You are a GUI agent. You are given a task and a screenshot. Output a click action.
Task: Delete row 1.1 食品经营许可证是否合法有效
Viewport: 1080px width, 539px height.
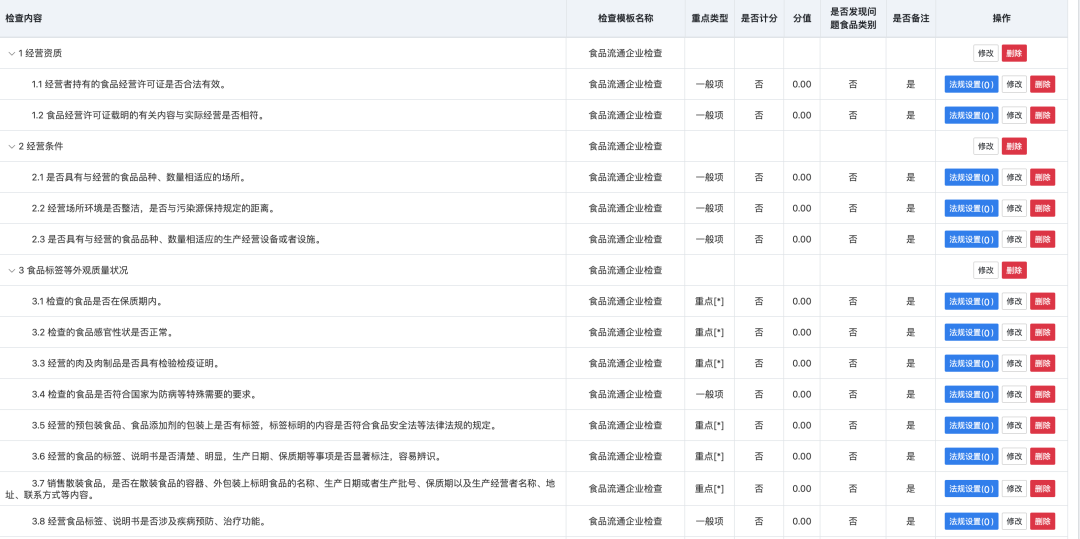(1042, 84)
